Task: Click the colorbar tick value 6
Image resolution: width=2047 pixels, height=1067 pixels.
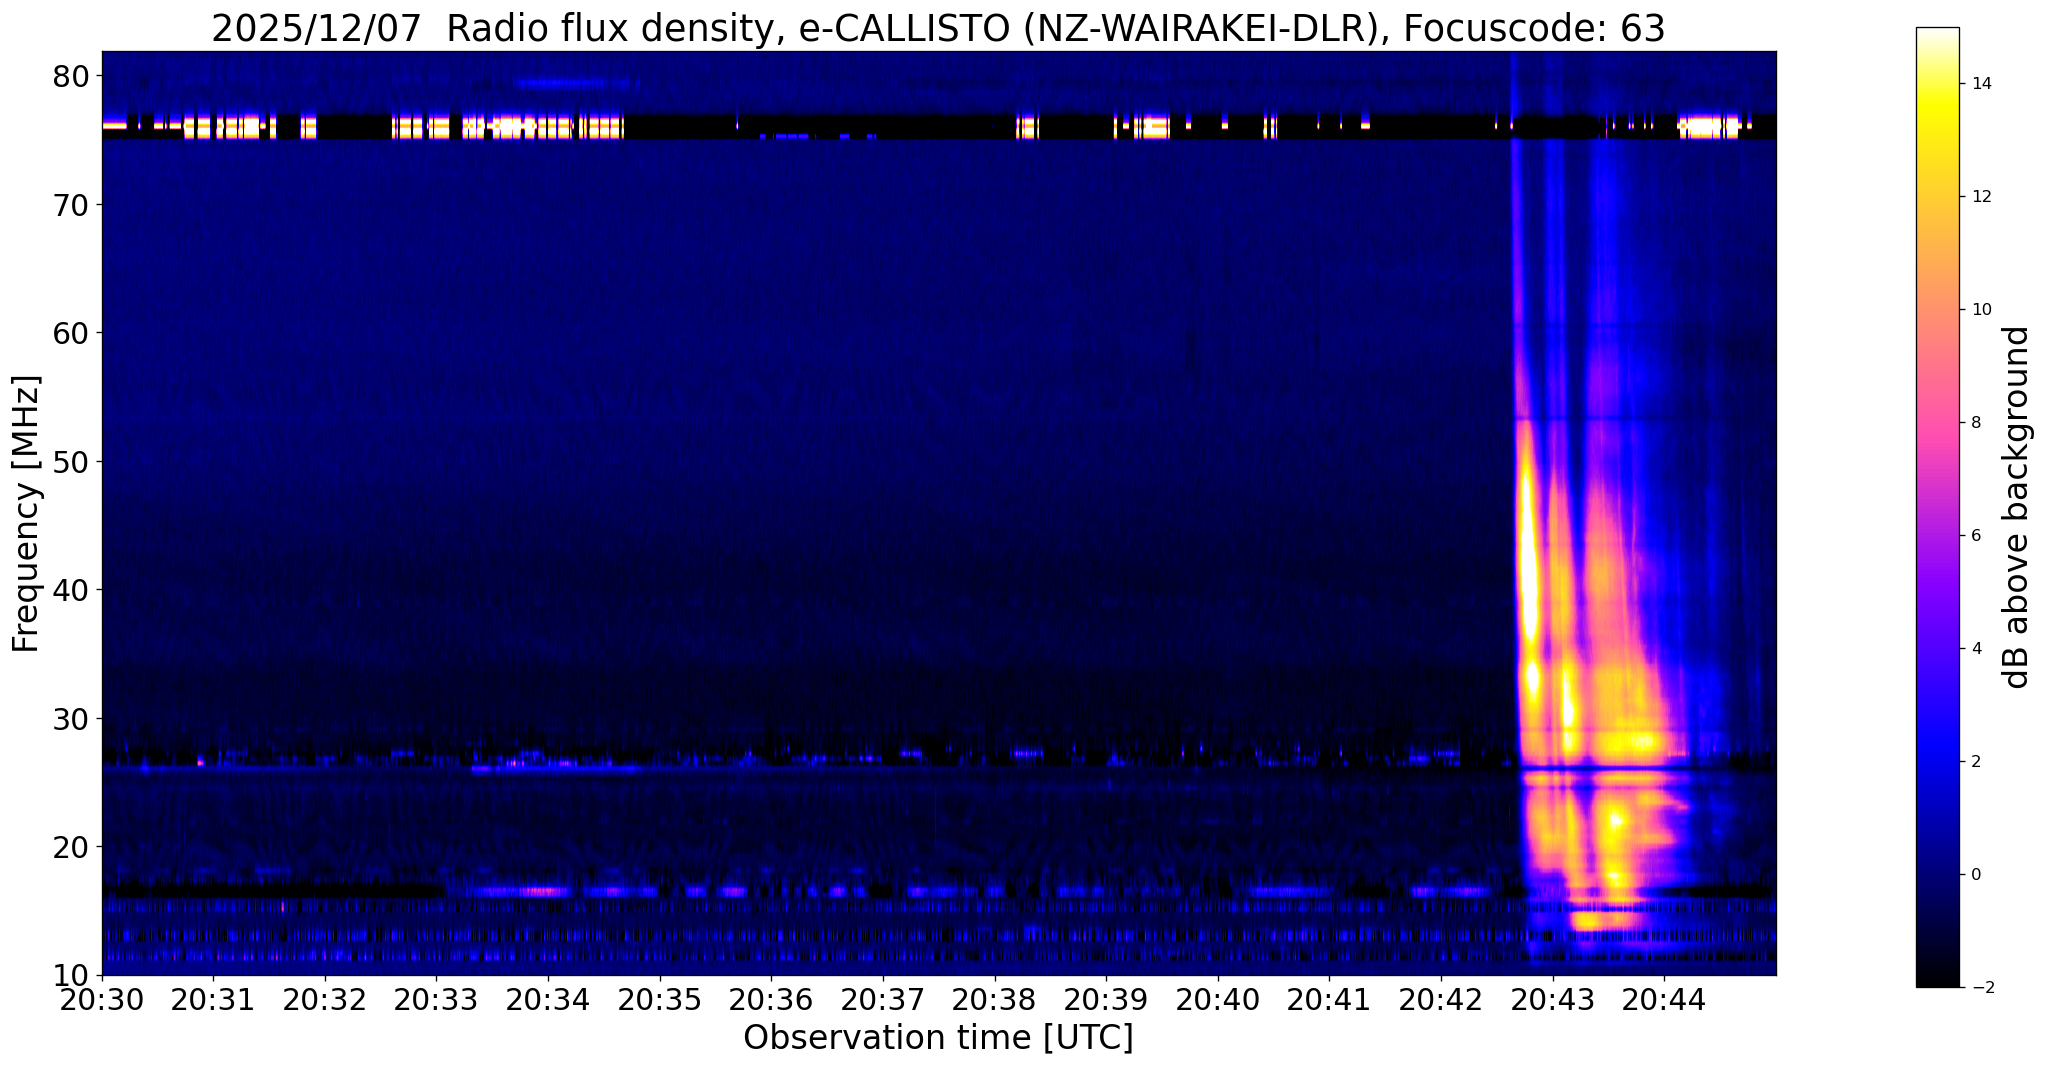Action: click(1975, 536)
